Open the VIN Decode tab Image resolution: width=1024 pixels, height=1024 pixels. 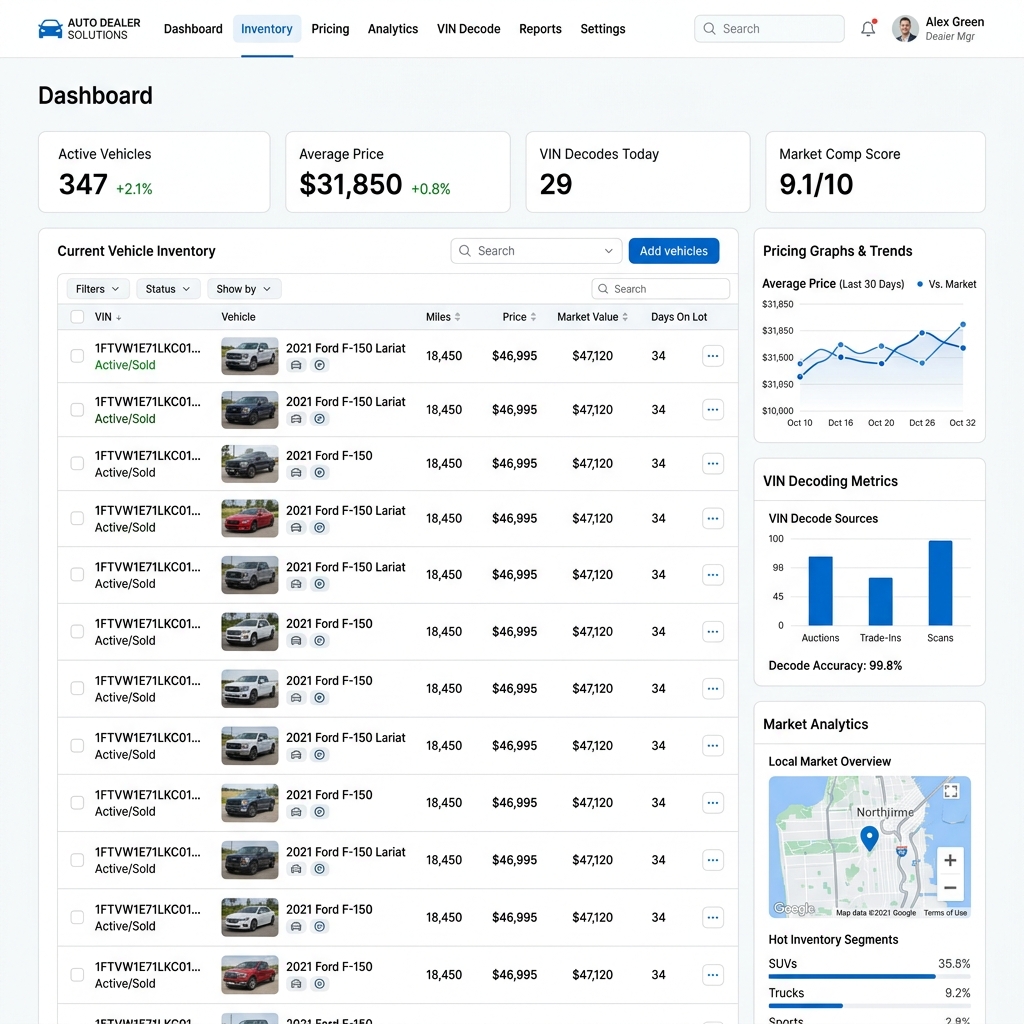pos(468,29)
